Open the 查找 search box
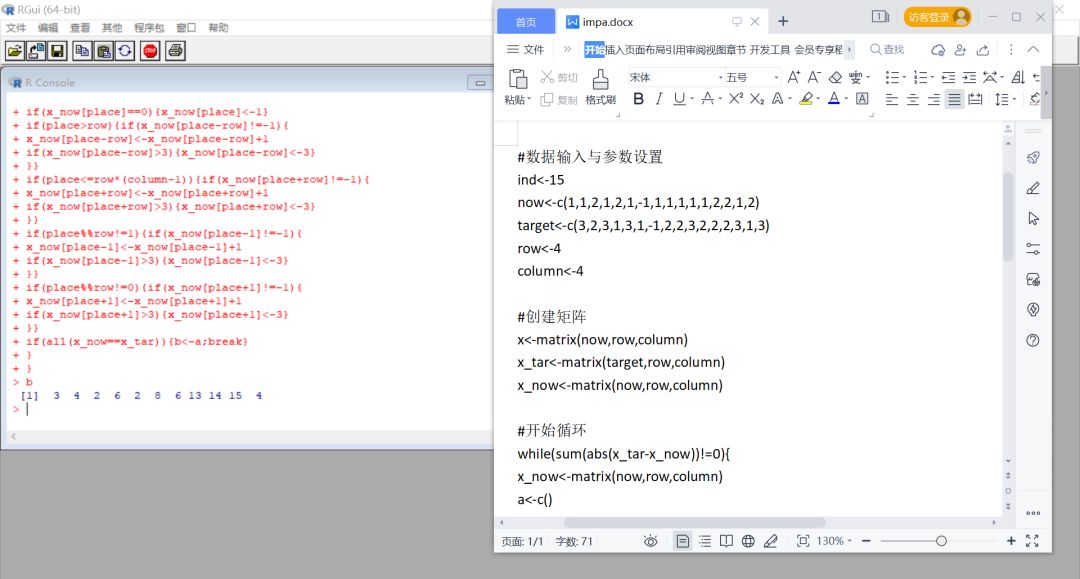Viewport: 1080px width, 579px height. (887, 50)
